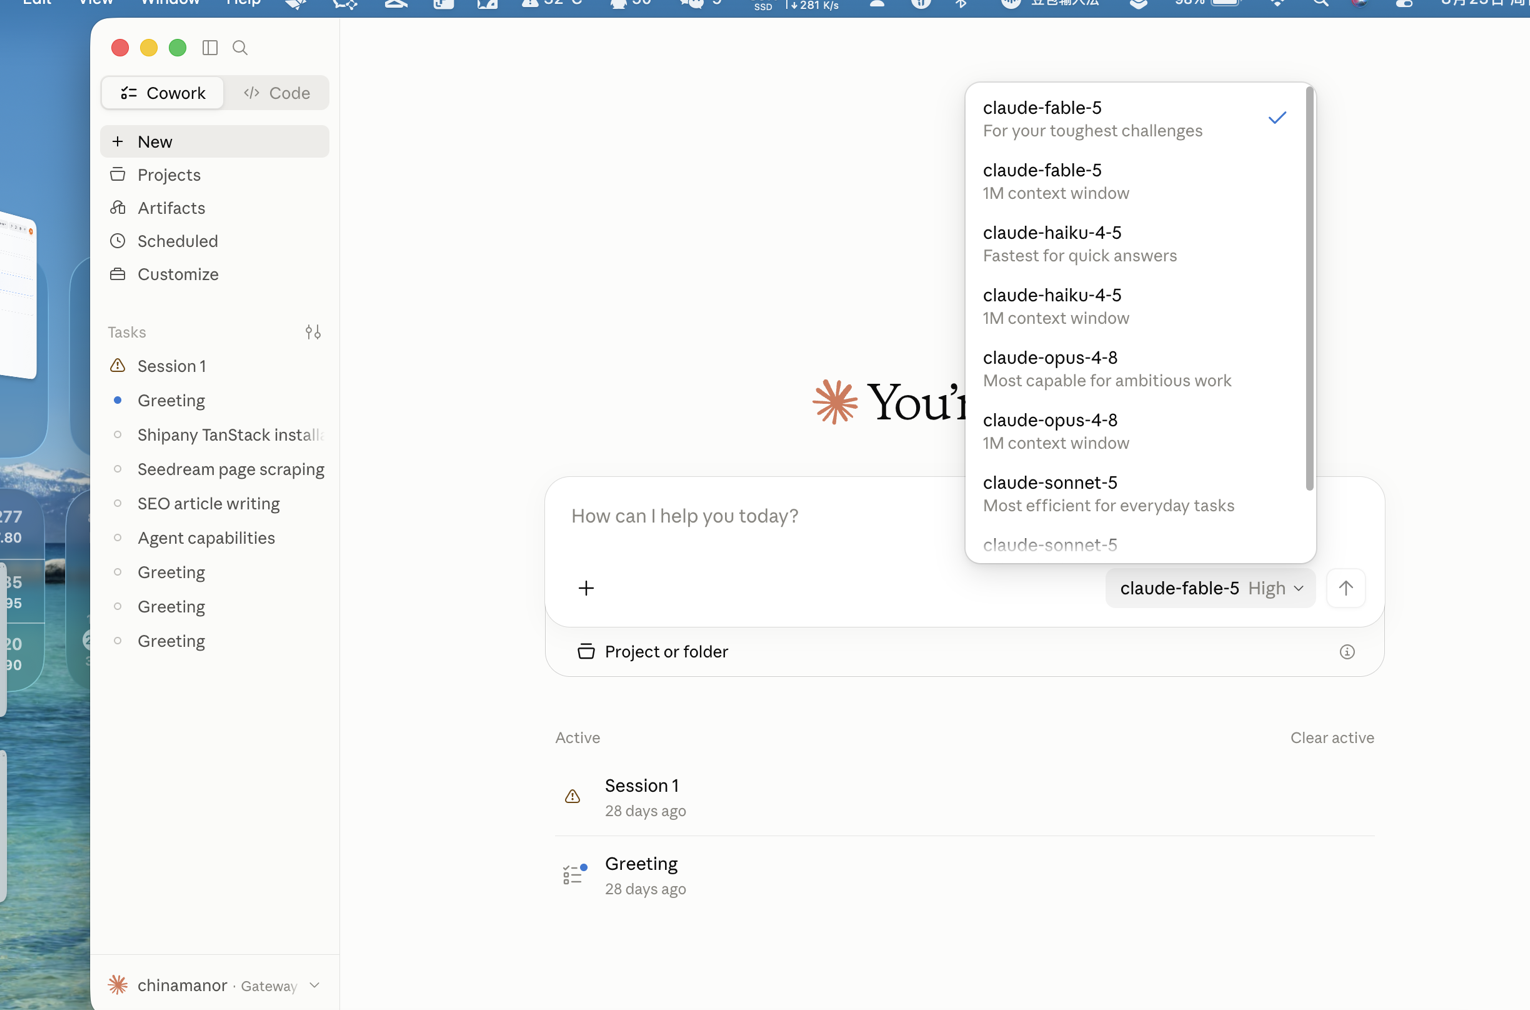Toggle the claude-fable-5 High model dropdown
This screenshot has width=1530, height=1010.
1210,588
